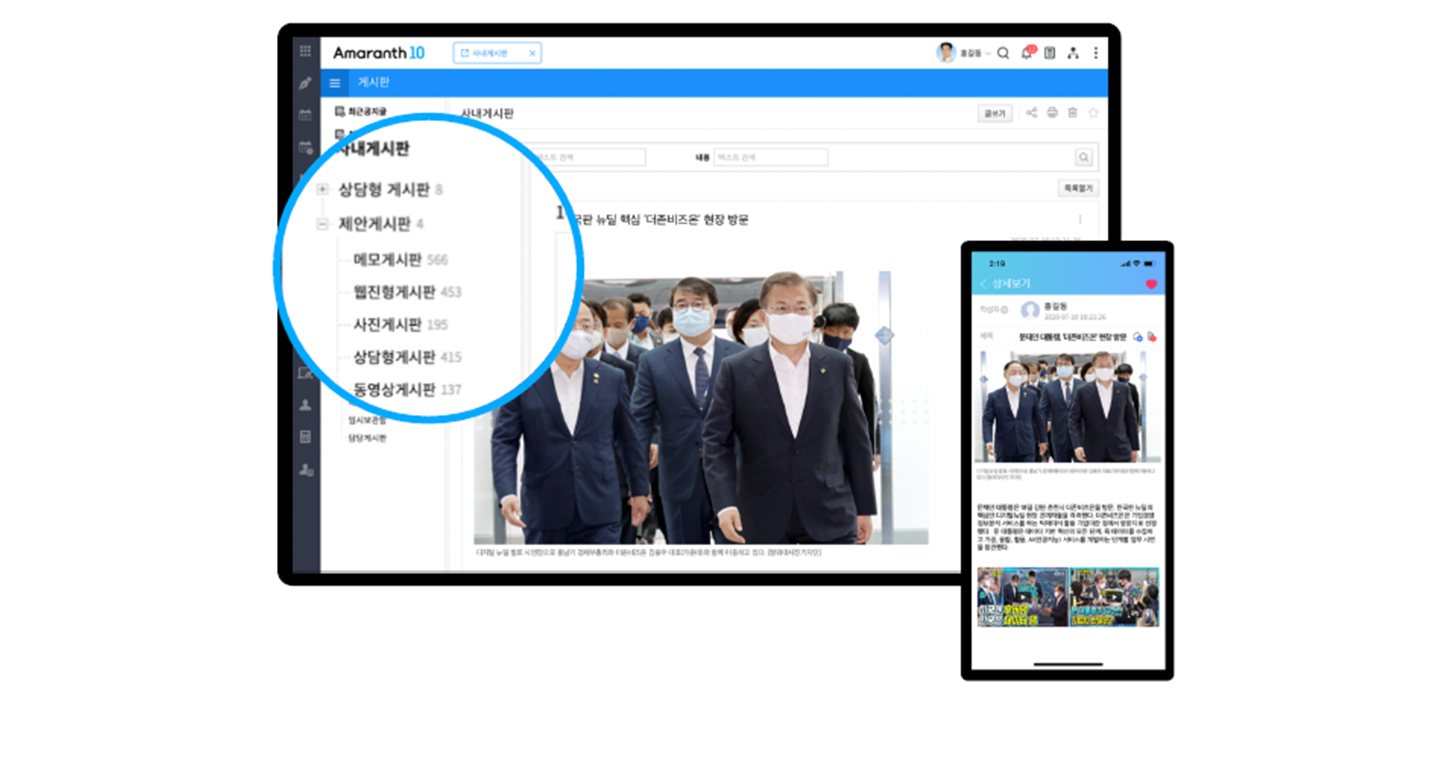
Task: Click the main news photo in the post
Action: click(702, 407)
